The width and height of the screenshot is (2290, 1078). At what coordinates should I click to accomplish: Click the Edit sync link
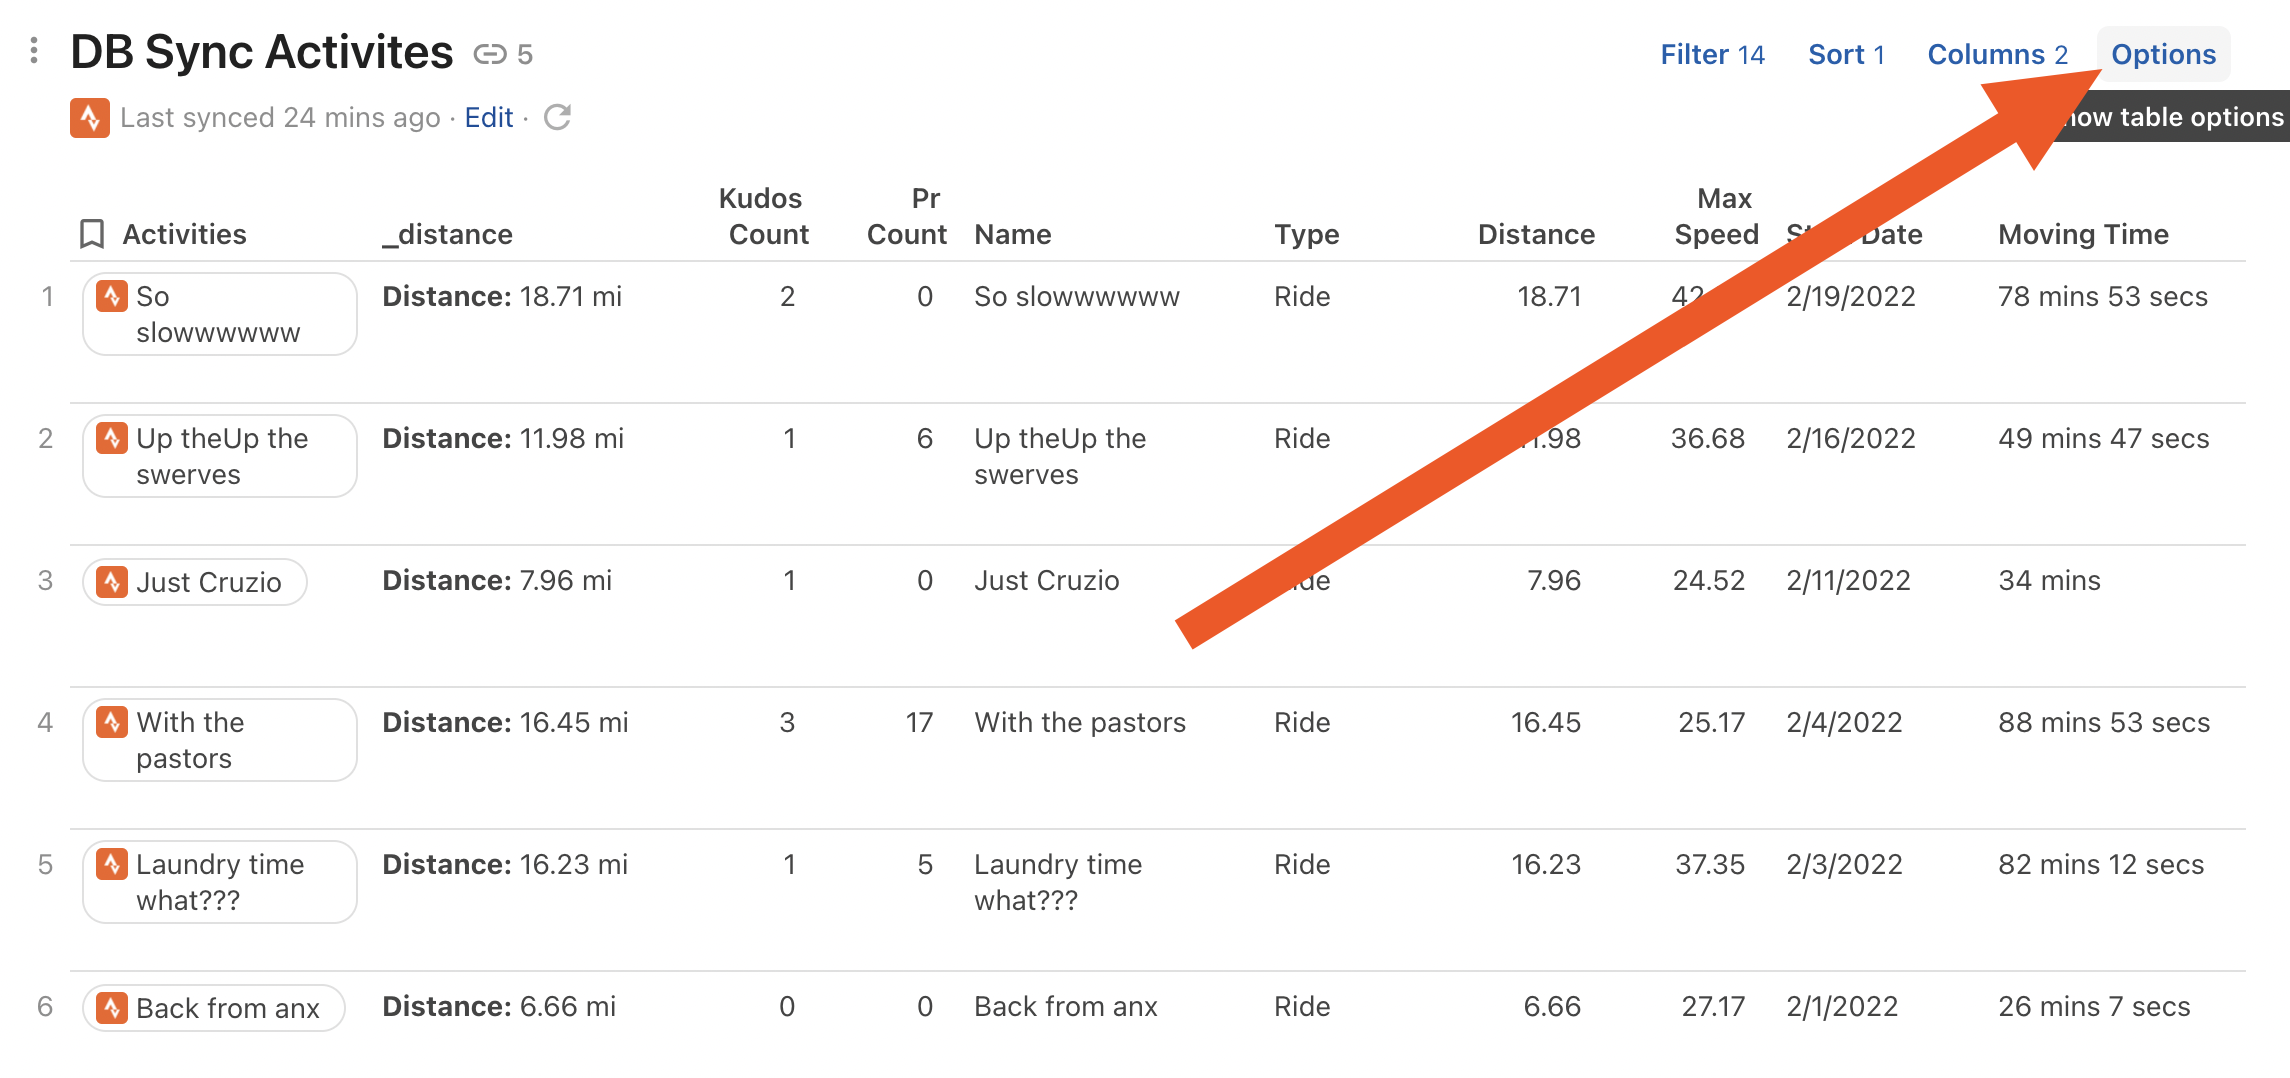488,118
